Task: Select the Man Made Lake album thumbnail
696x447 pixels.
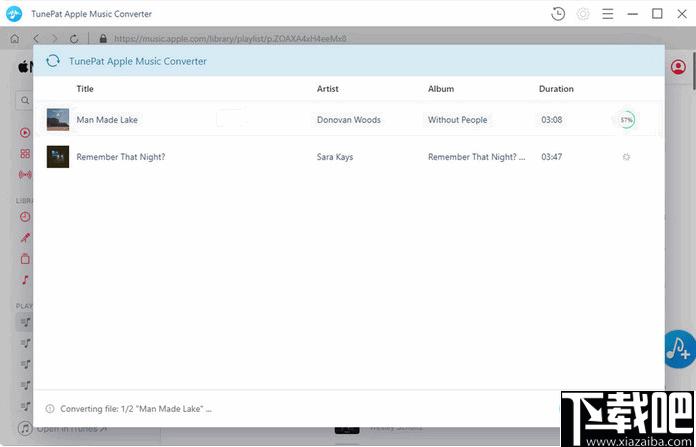Action: coord(58,119)
